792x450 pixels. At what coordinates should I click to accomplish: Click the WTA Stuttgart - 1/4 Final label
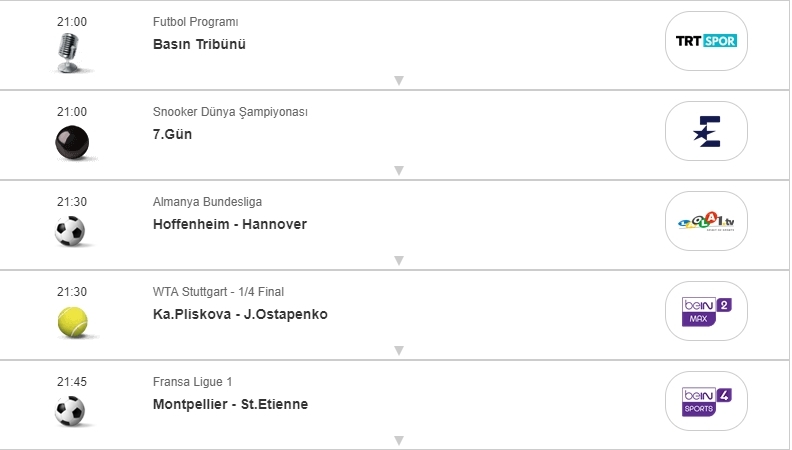218,292
